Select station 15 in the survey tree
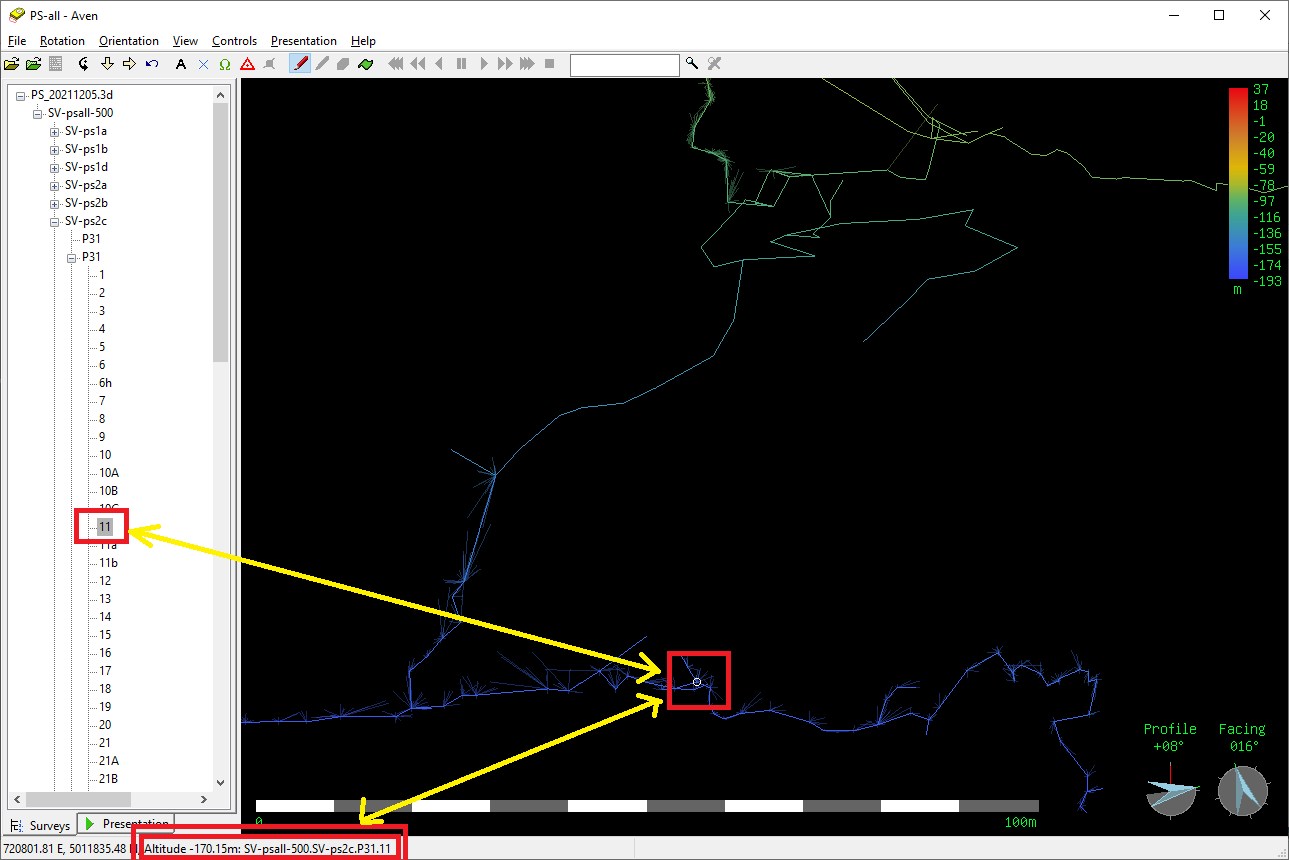This screenshot has width=1289, height=860. [105, 635]
